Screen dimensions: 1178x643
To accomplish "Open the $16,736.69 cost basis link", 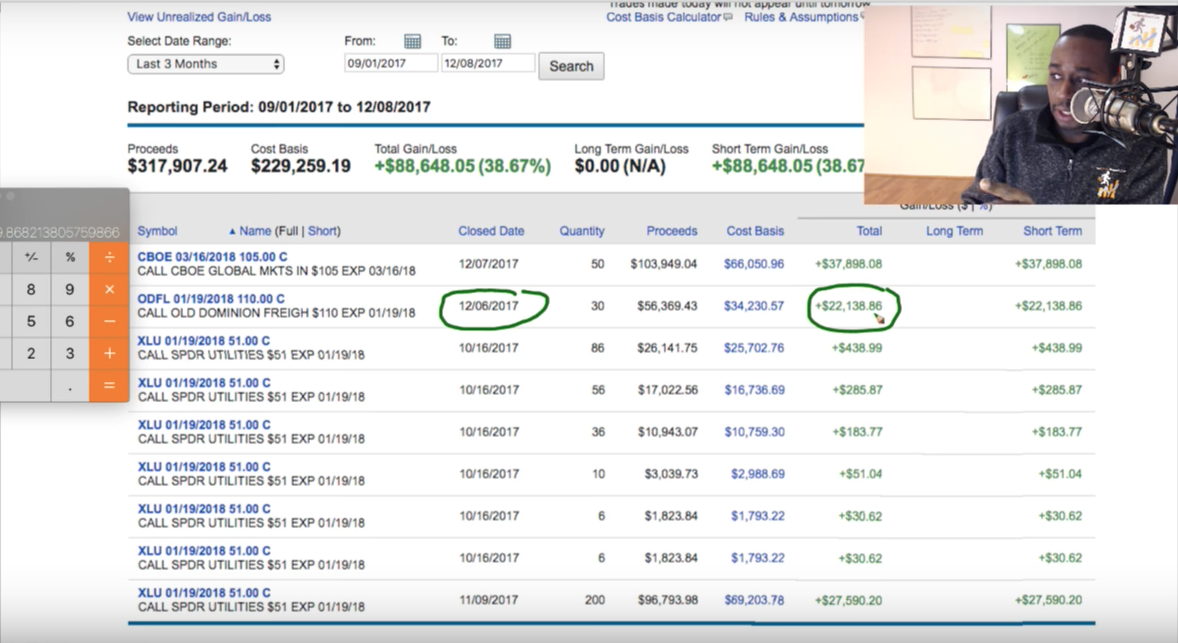I will click(754, 391).
